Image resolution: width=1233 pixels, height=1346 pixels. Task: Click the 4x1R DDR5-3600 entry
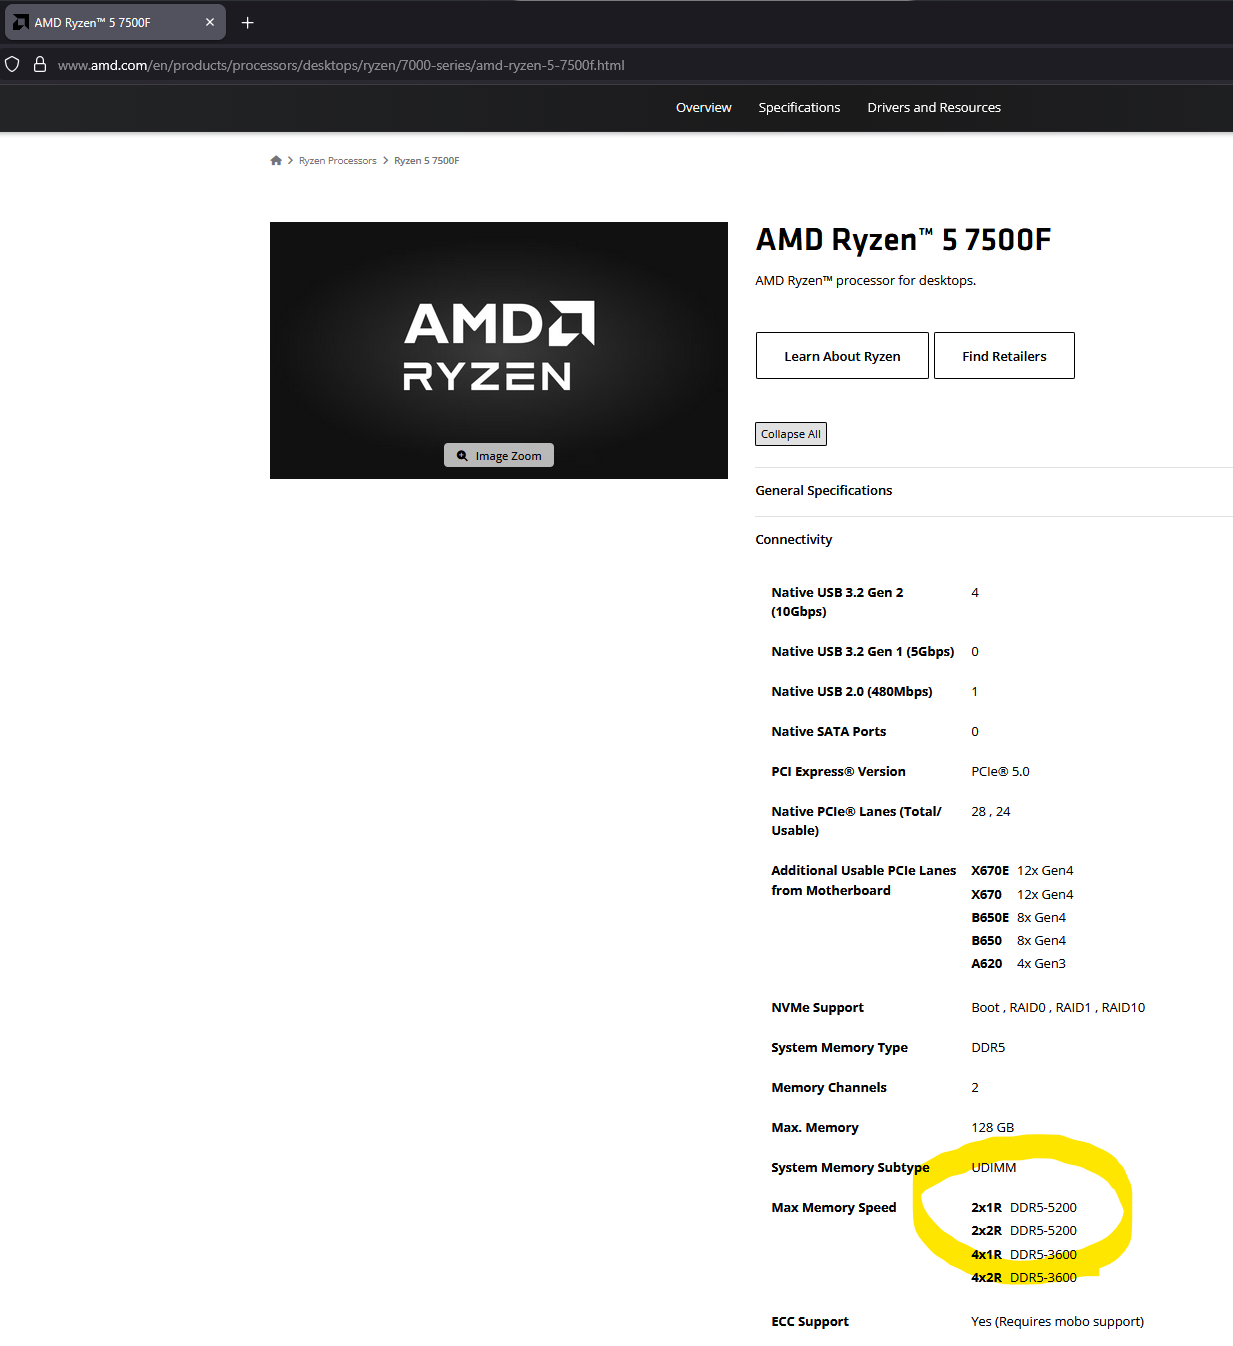click(x=1024, y=1254)
